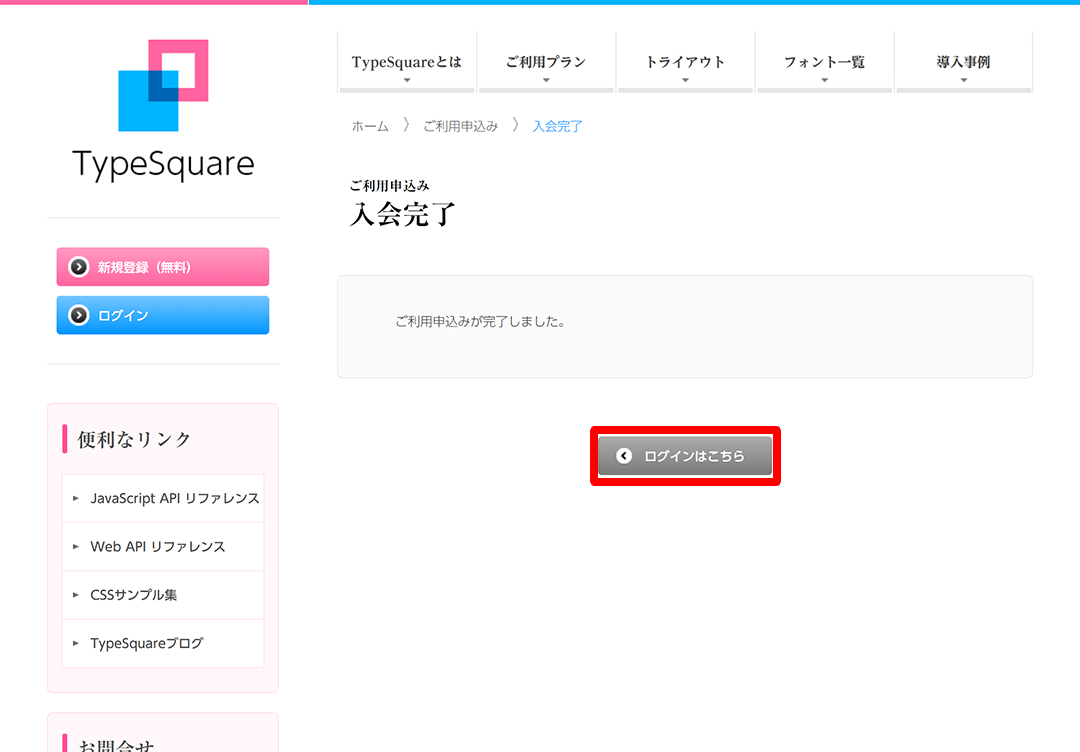This screenshot has height=752, width=1080.
Task: Click the arrow icon on 新規登録（無料）
Action: (x=79, y=267)
